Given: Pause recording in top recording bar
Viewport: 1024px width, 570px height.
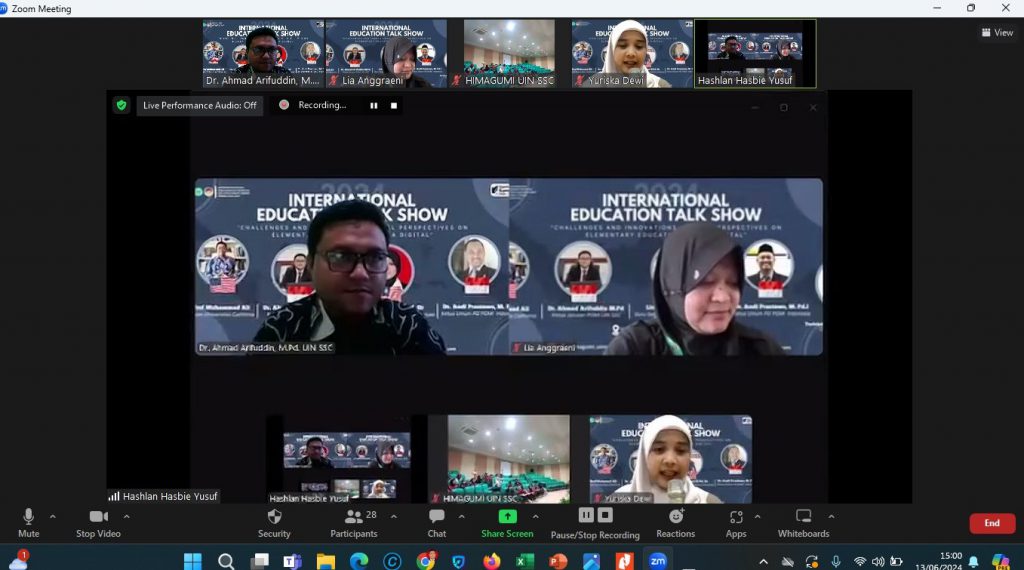Looking at the screenshot, I should tap(374, 105).
